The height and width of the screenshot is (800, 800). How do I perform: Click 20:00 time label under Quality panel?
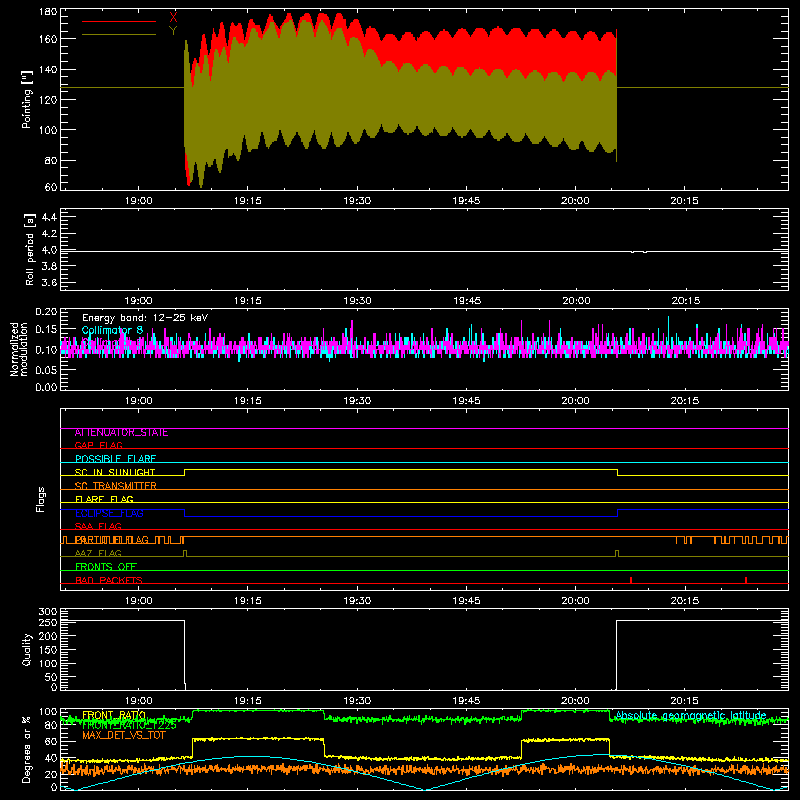pyautogui.click(x=575, y=701)
